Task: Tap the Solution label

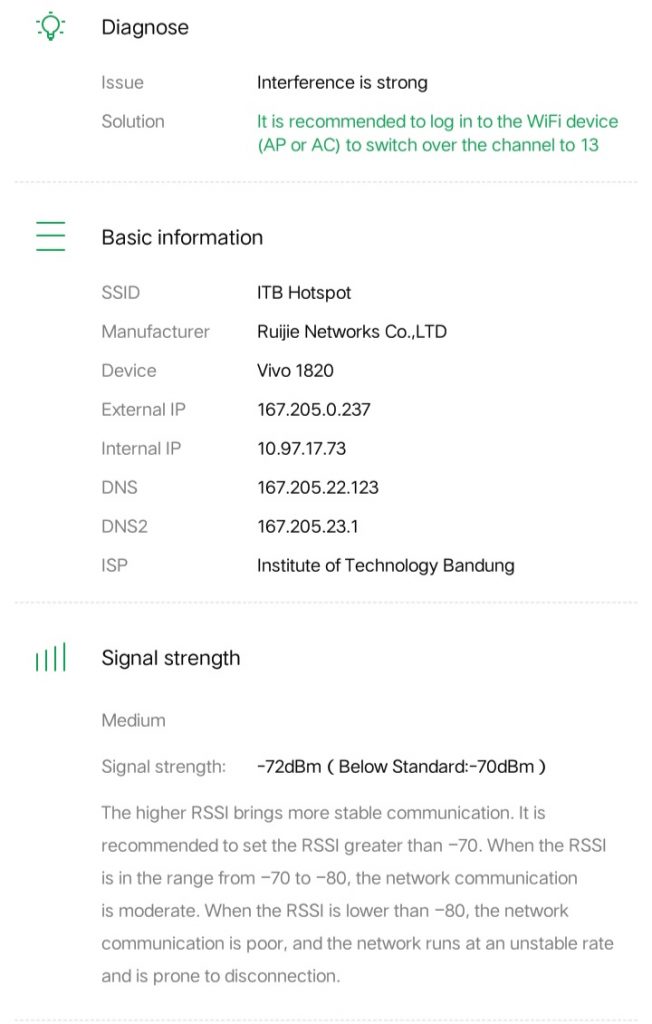Action: click(133, 122)
